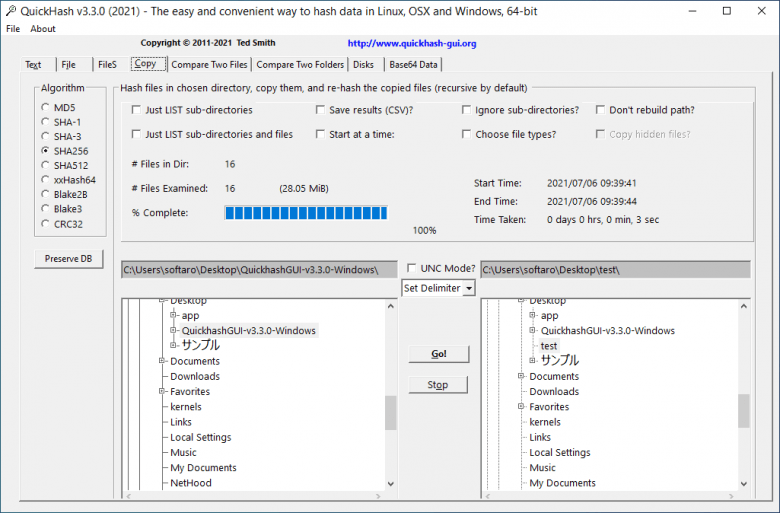This screenshot has width=780, height=513.
Task: Switch to the Compare Two Files tab
Action: pyautogui.click(x=209, y=65)
